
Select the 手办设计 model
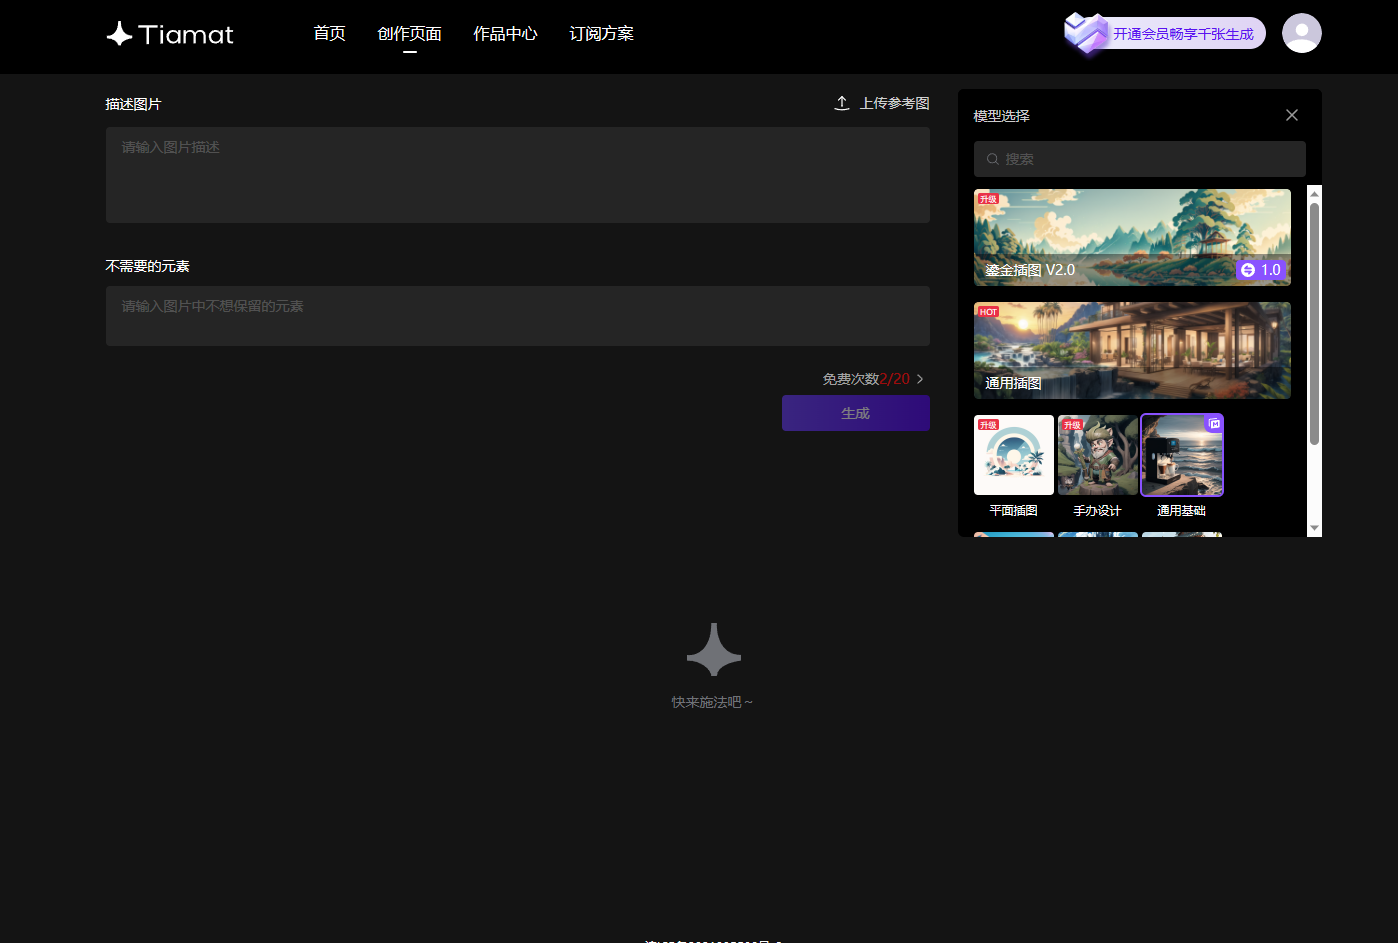click(x=1097, y=456)
